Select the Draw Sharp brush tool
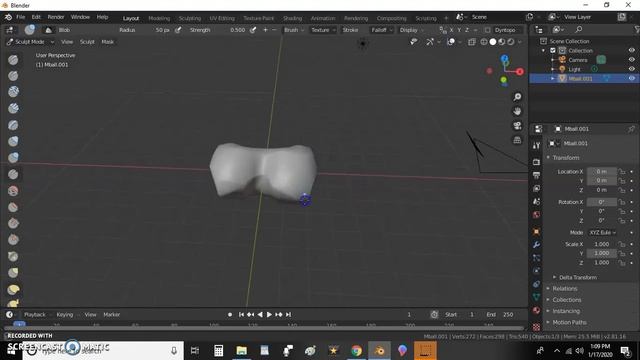Image resolution: width=640 pixels, height=360 pixels. [13, 76]
